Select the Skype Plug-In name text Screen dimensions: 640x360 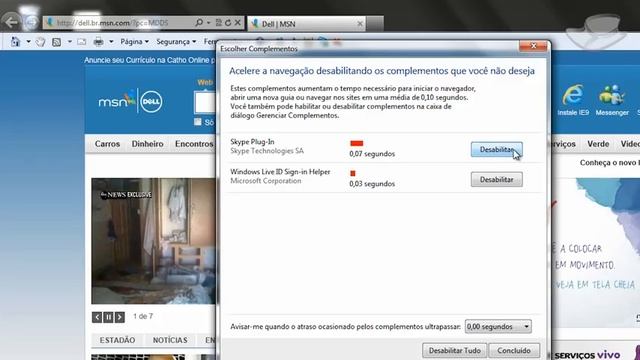[252, 142]
